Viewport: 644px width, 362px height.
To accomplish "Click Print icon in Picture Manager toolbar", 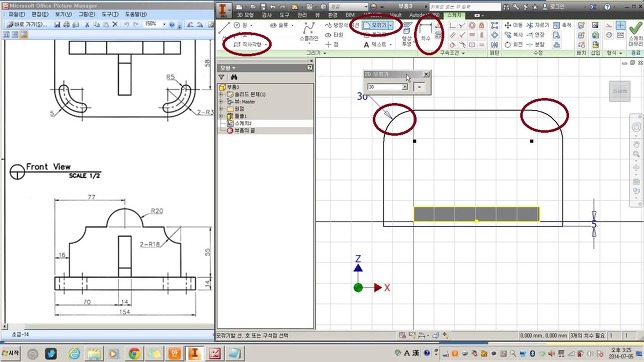I will [66, 25].
